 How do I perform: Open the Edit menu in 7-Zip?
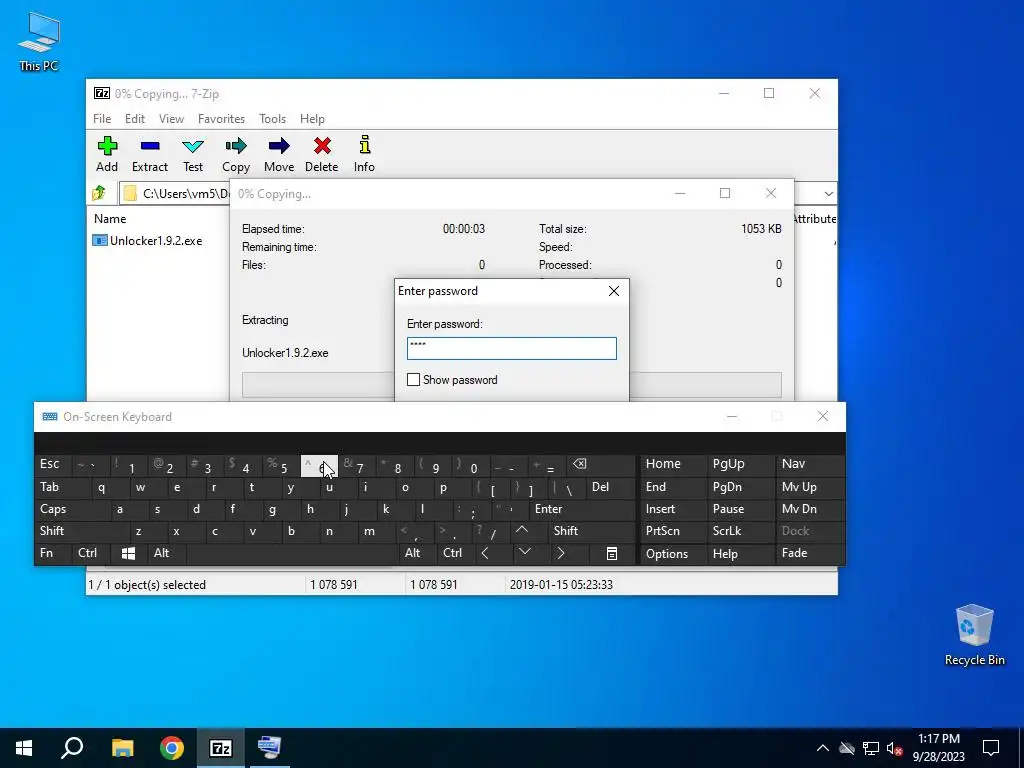135,119
